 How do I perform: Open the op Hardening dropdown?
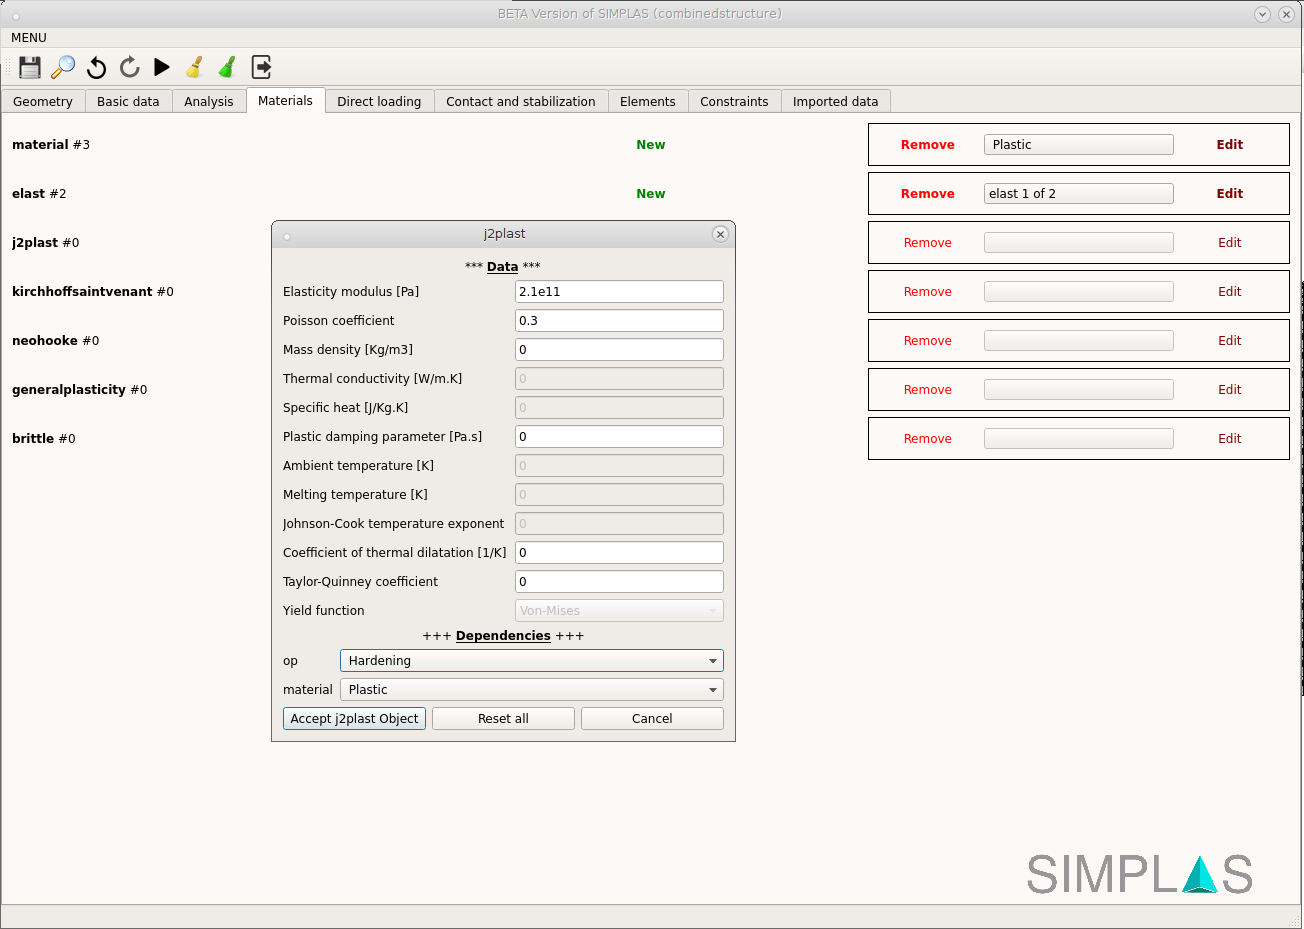click(531, 661)
